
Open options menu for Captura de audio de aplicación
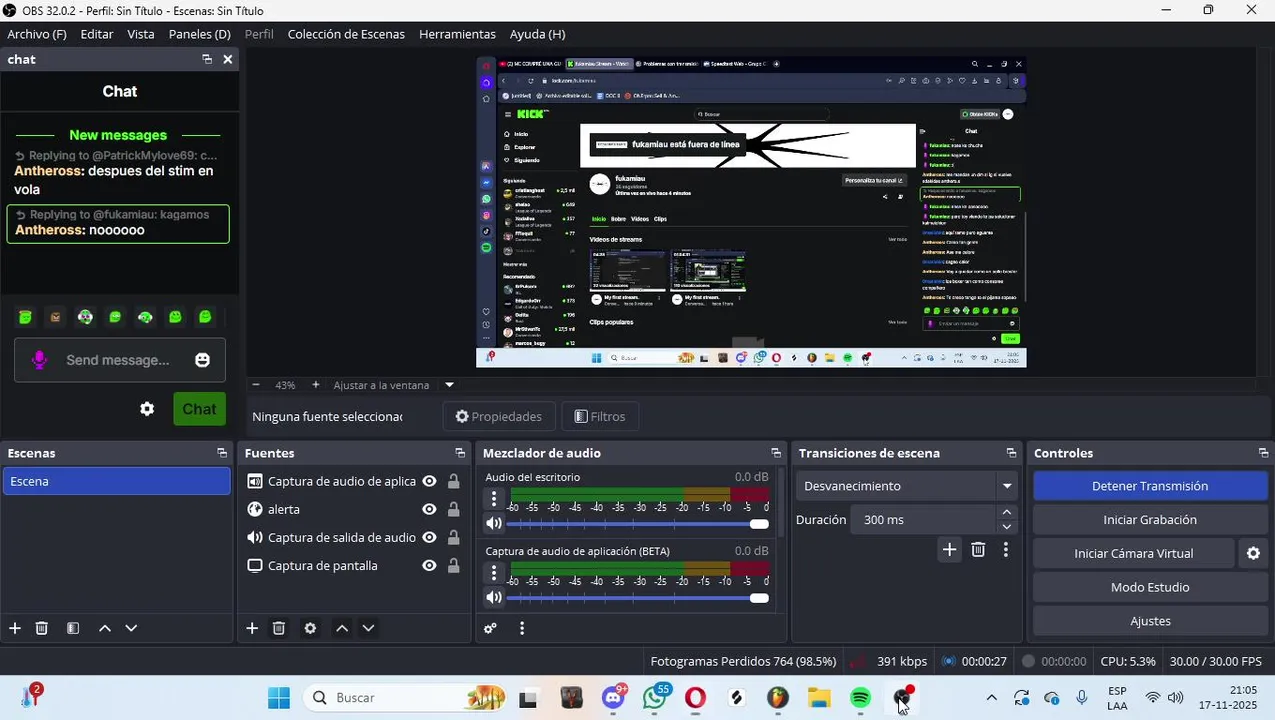click(x=493, y=572)
